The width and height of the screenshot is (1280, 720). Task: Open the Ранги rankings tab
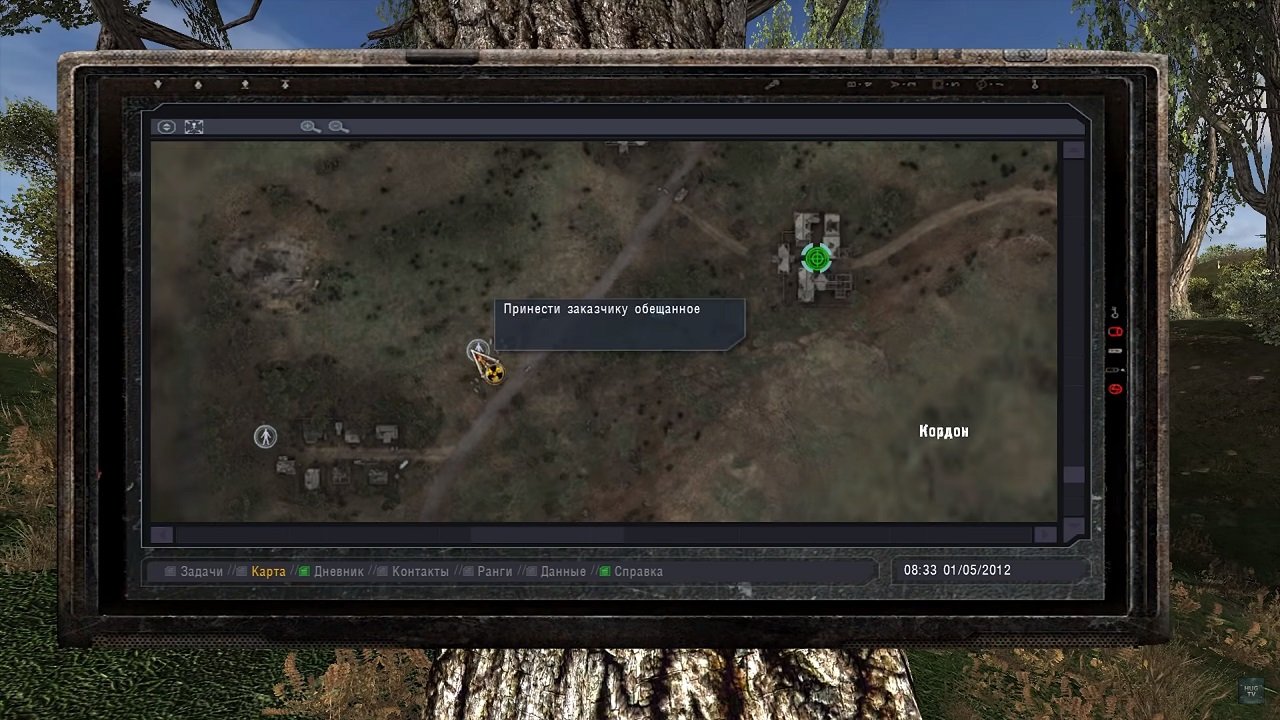(x=494, y=572)
